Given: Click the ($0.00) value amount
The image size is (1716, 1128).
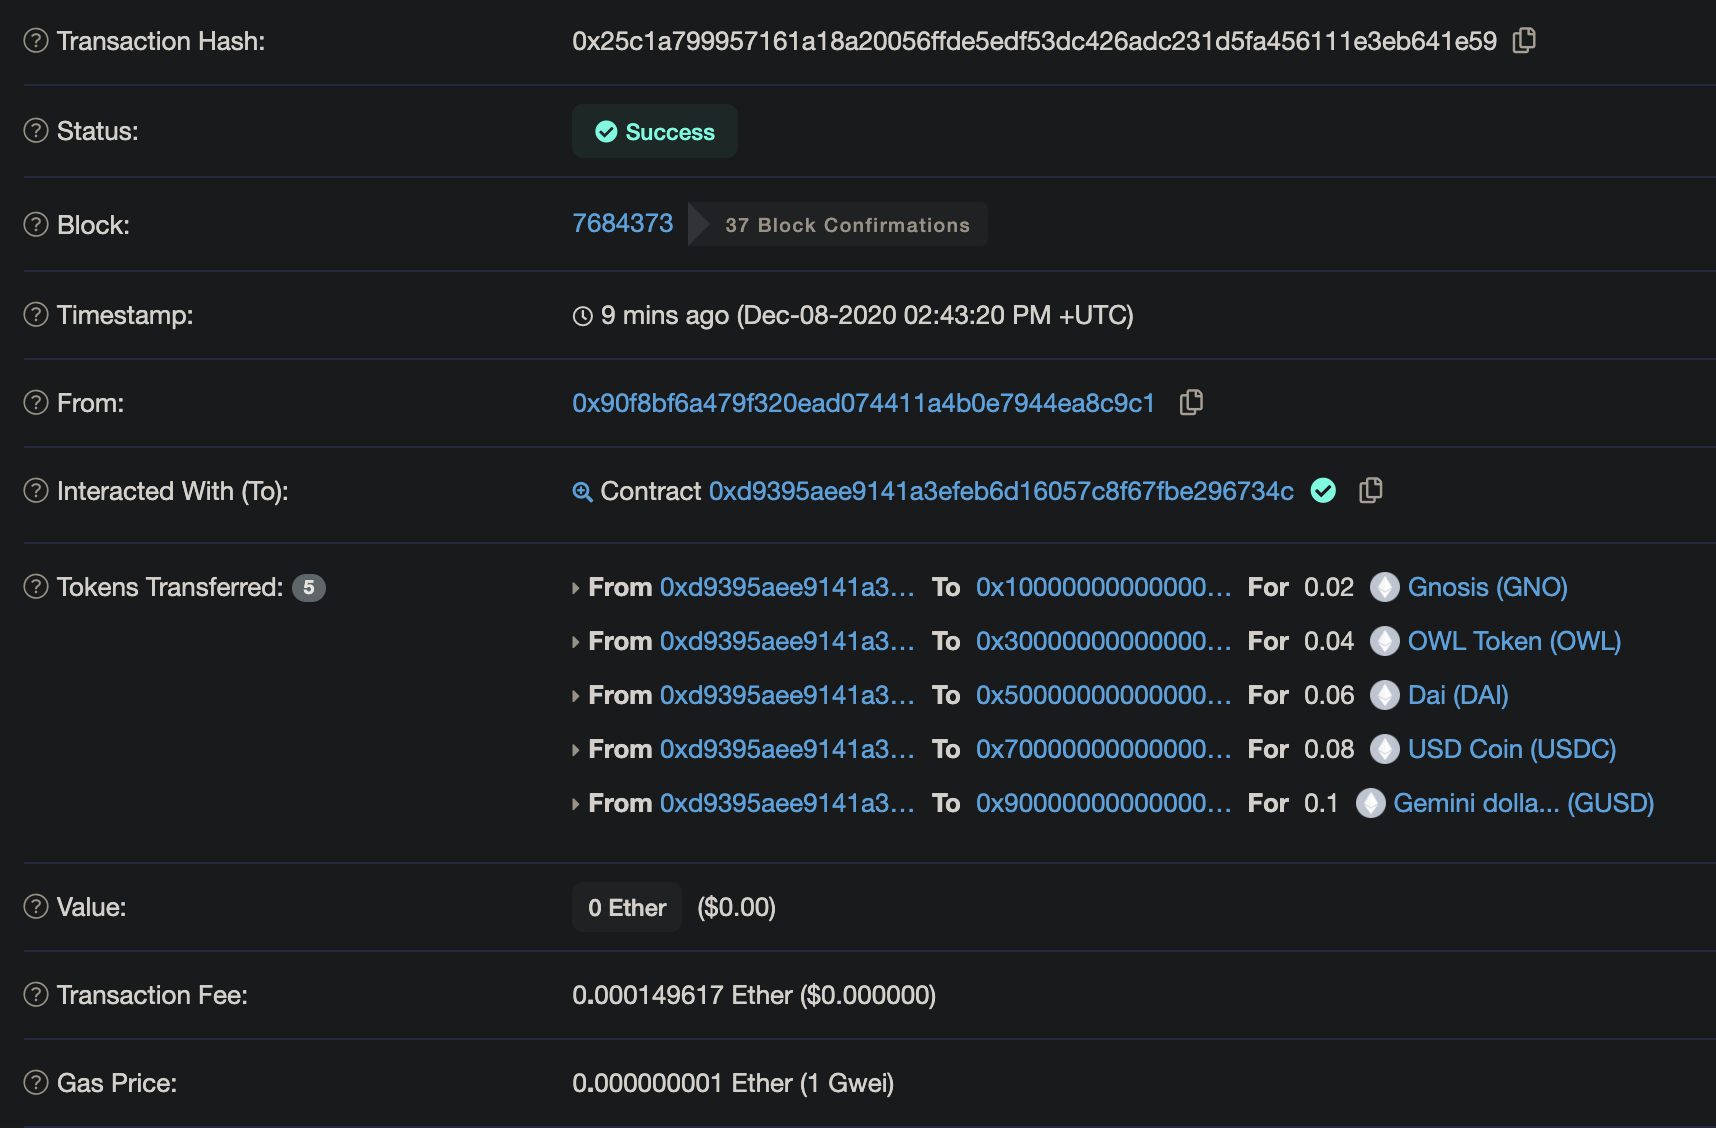Looking at the screenshot, I should tap(736, 907).
